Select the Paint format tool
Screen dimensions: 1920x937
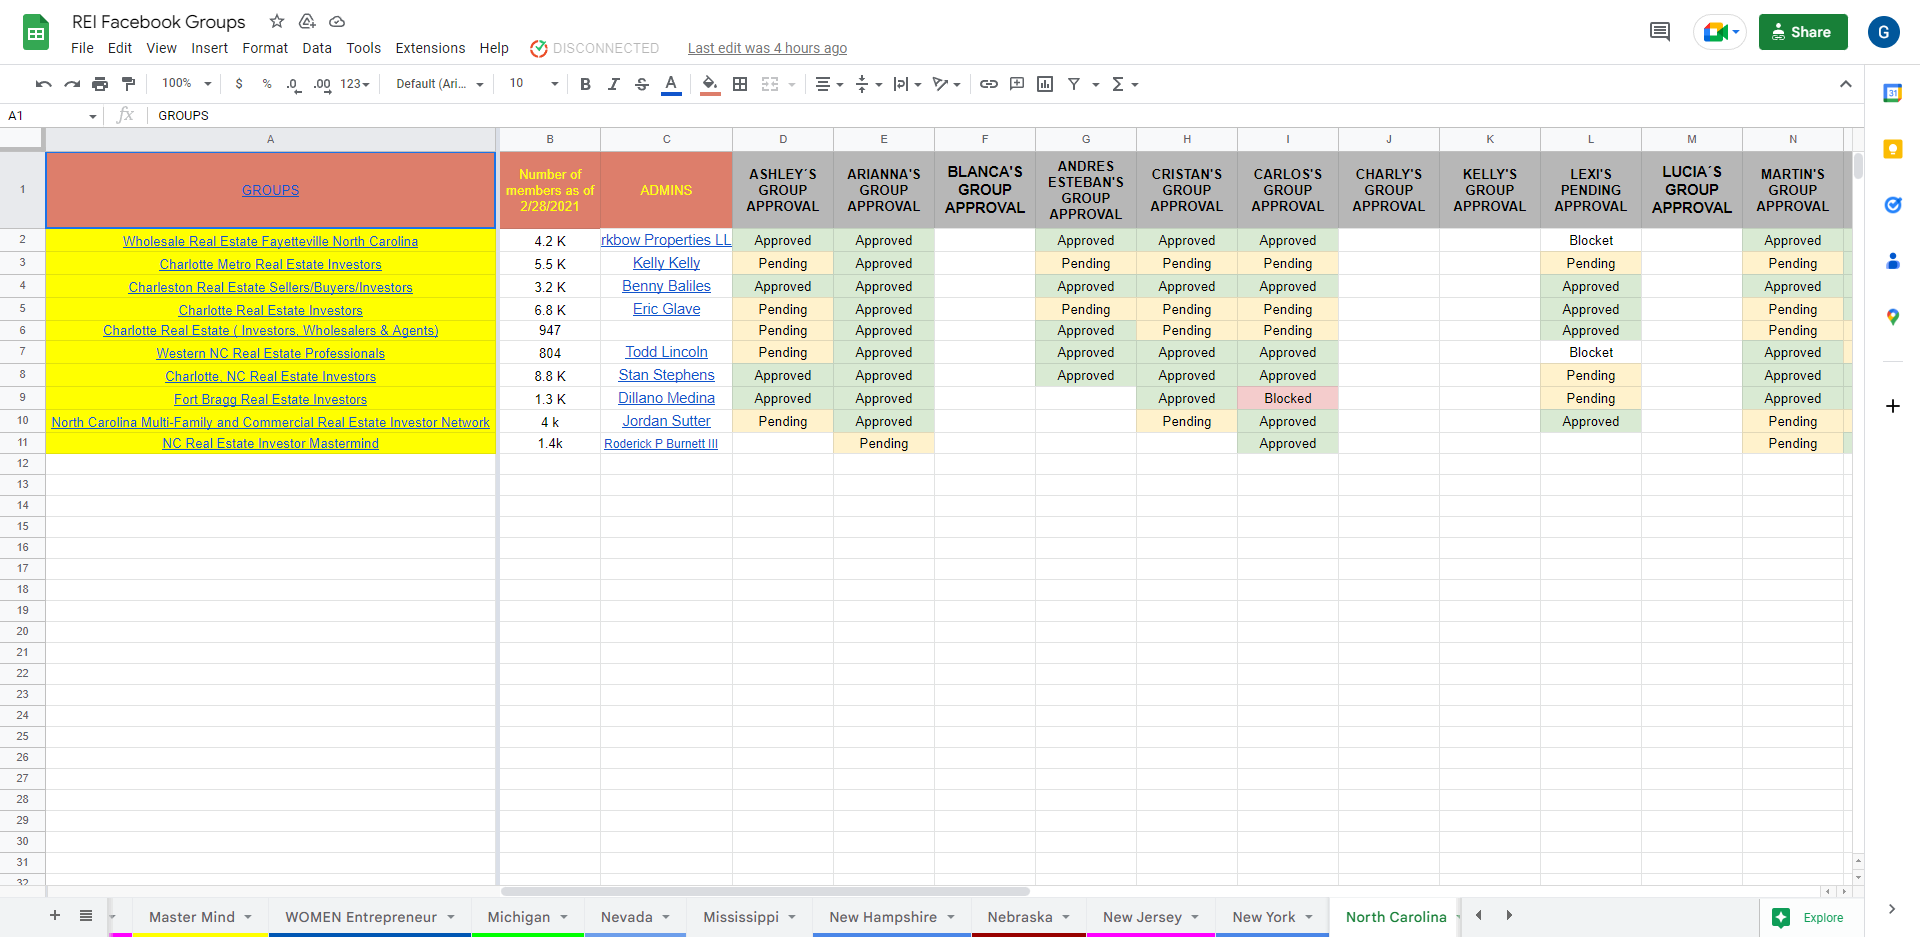click(x=128, y=84)
